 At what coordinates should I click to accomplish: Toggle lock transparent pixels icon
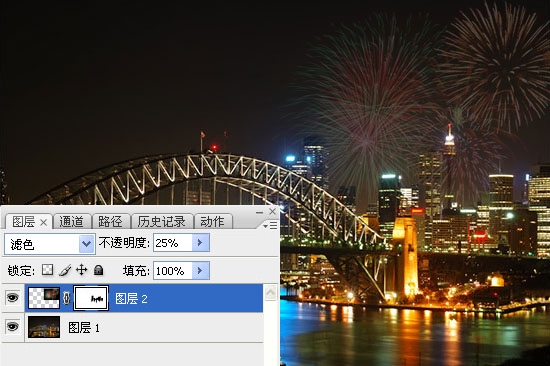click(x=48, y=270)
